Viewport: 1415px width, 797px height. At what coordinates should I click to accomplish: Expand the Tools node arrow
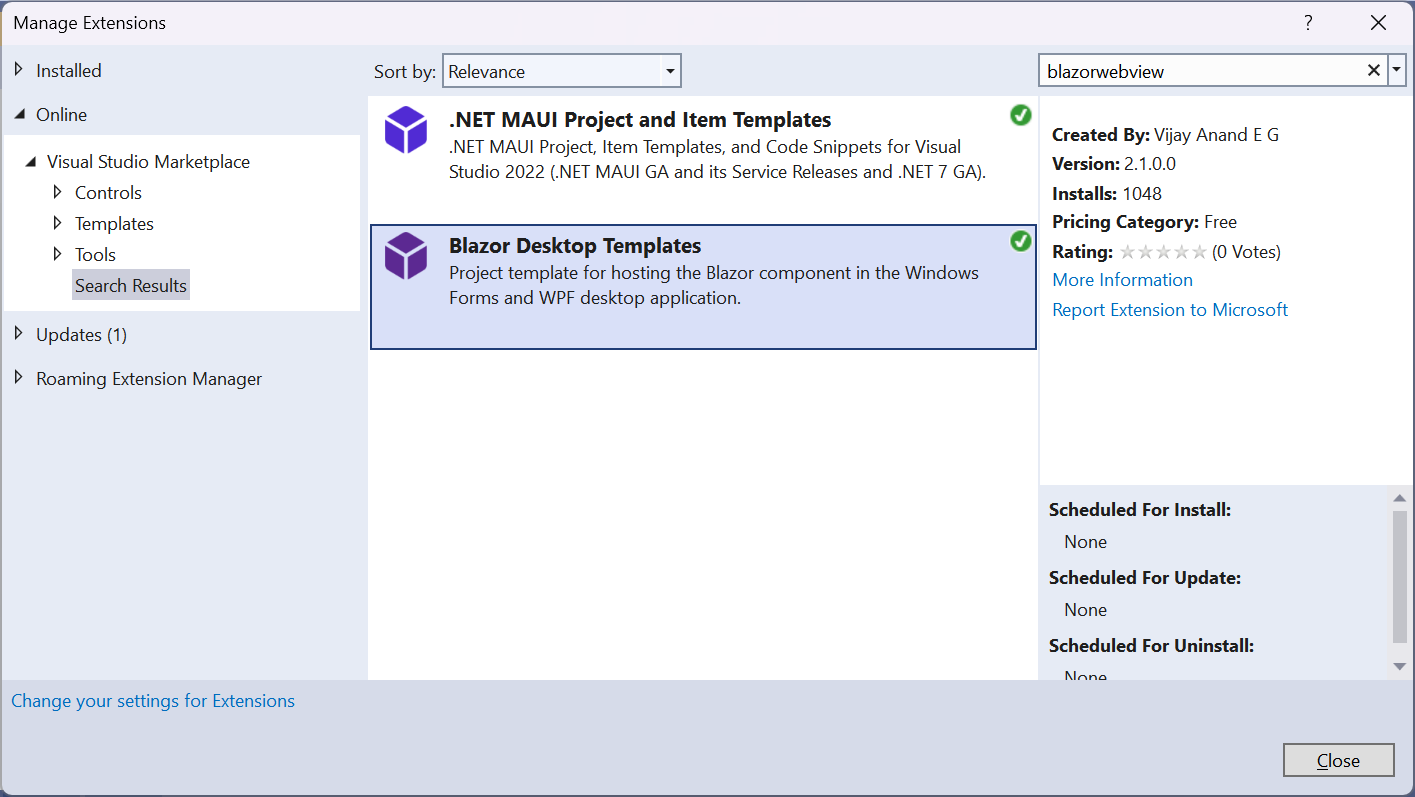point(57,254)
